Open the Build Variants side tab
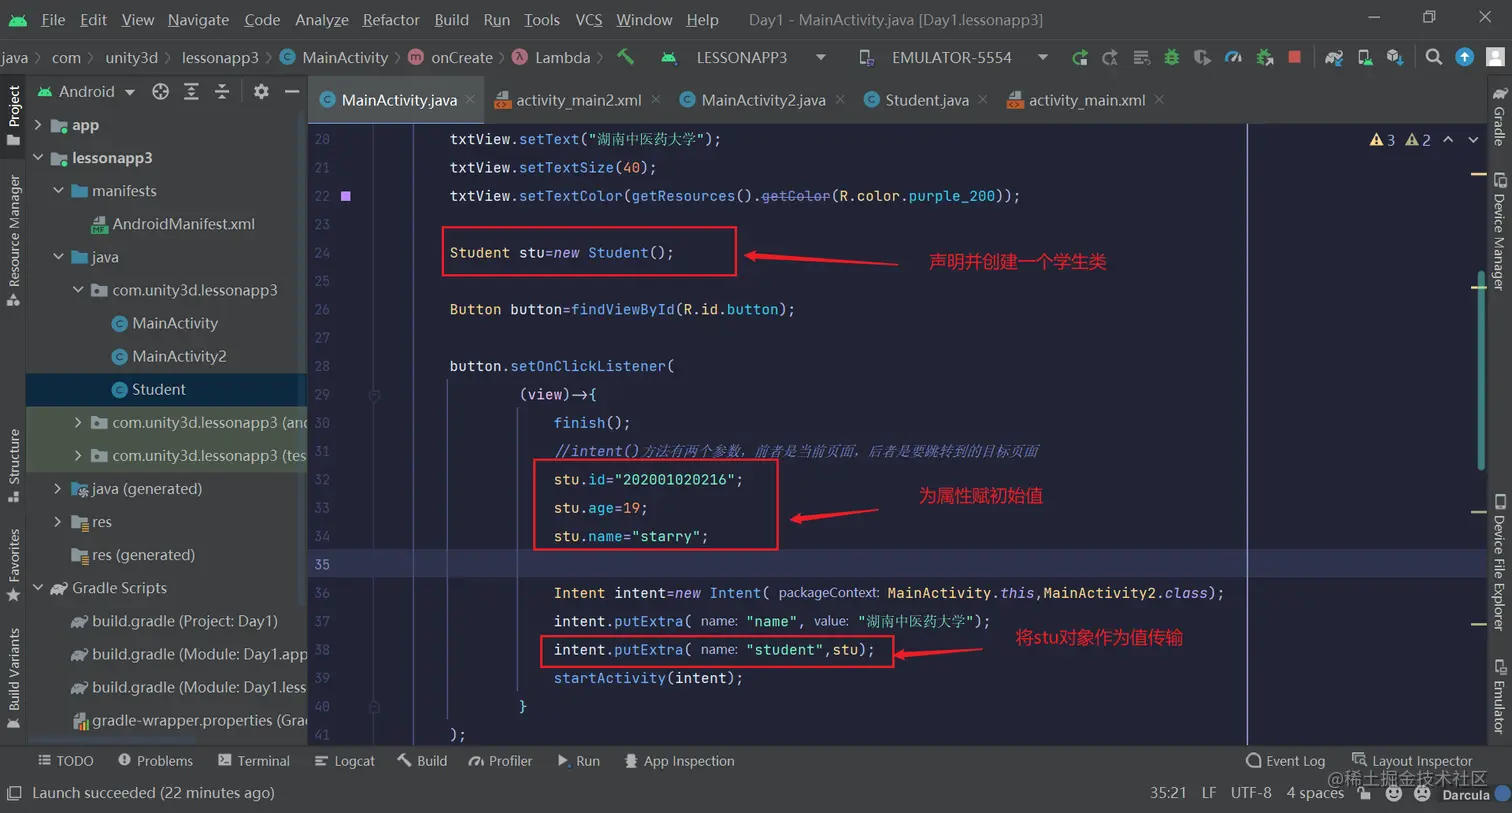This screenshot has height=813, width=1512. [x=13, y=678]
